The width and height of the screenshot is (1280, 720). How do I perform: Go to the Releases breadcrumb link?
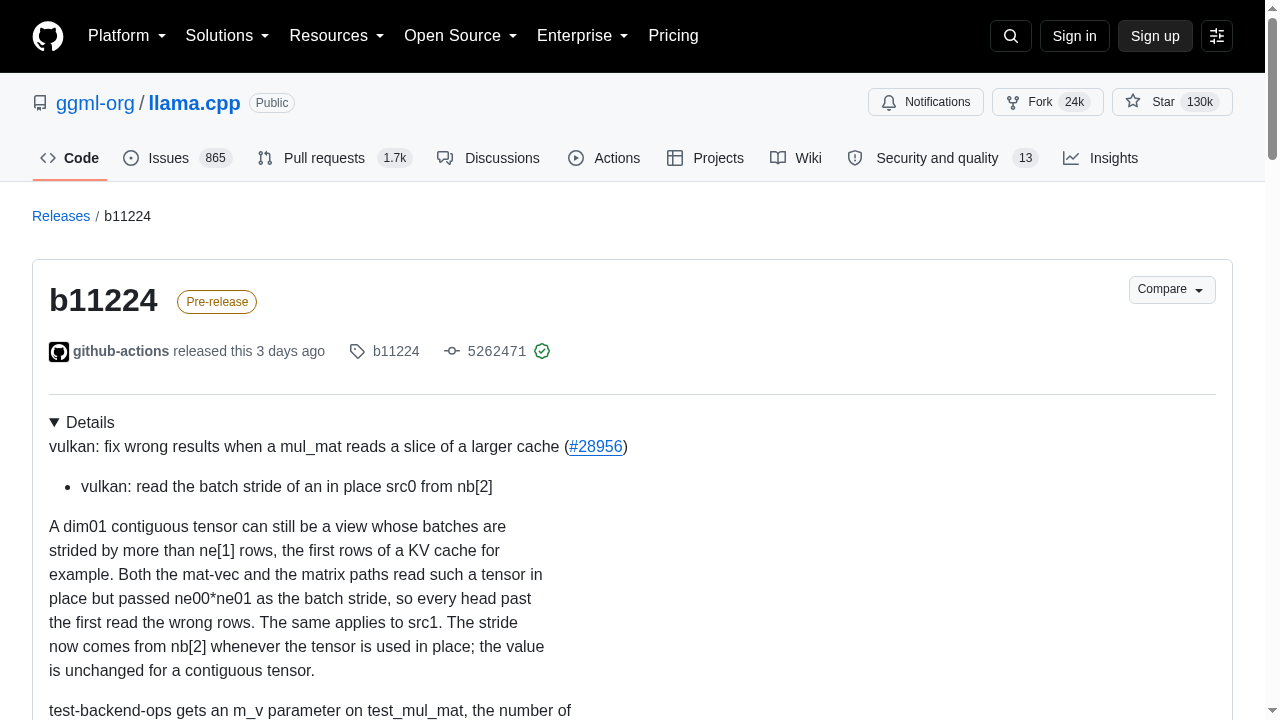click(61, 216)
